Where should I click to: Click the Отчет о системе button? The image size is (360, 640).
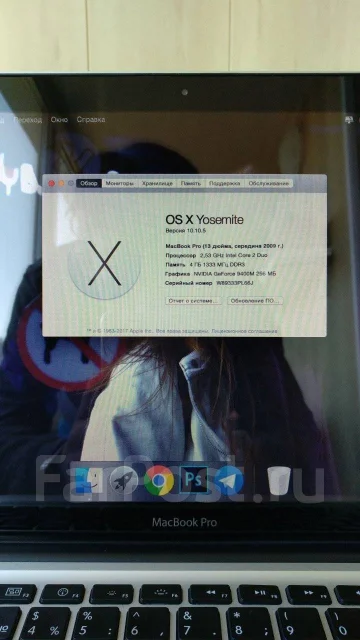(193, 301)
